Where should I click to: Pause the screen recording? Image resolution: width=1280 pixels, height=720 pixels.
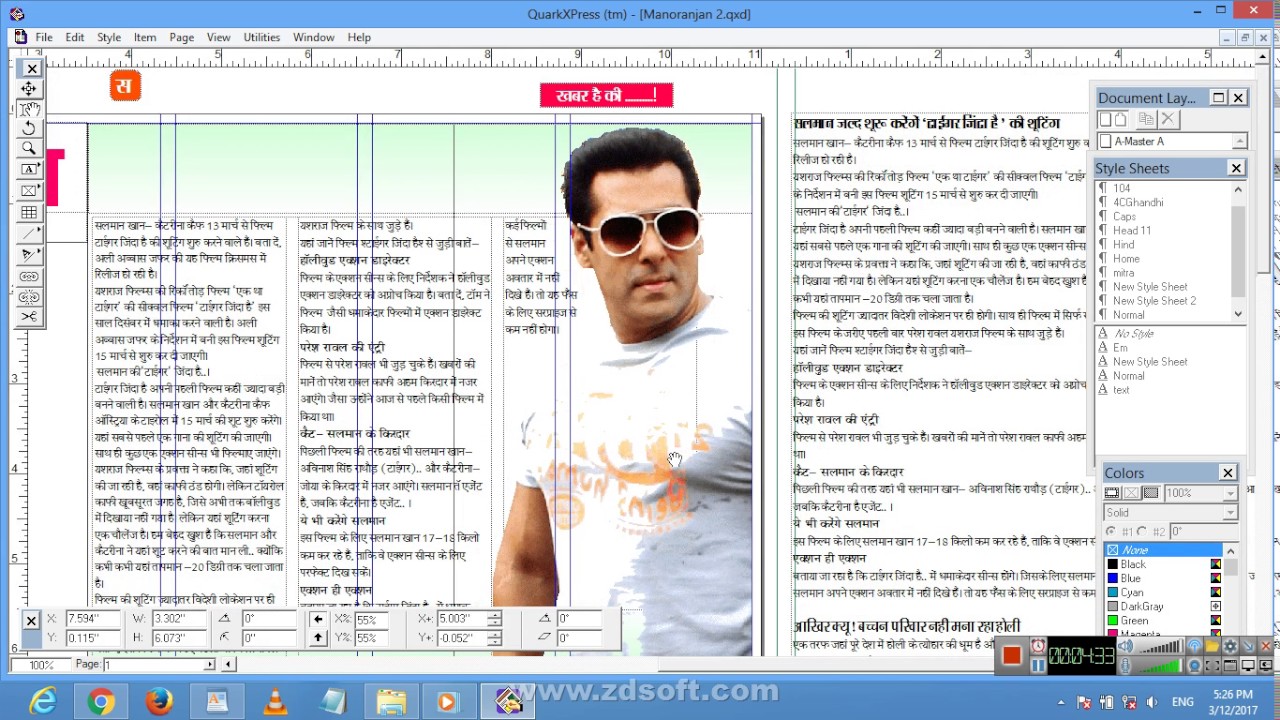coord(1038,665)
